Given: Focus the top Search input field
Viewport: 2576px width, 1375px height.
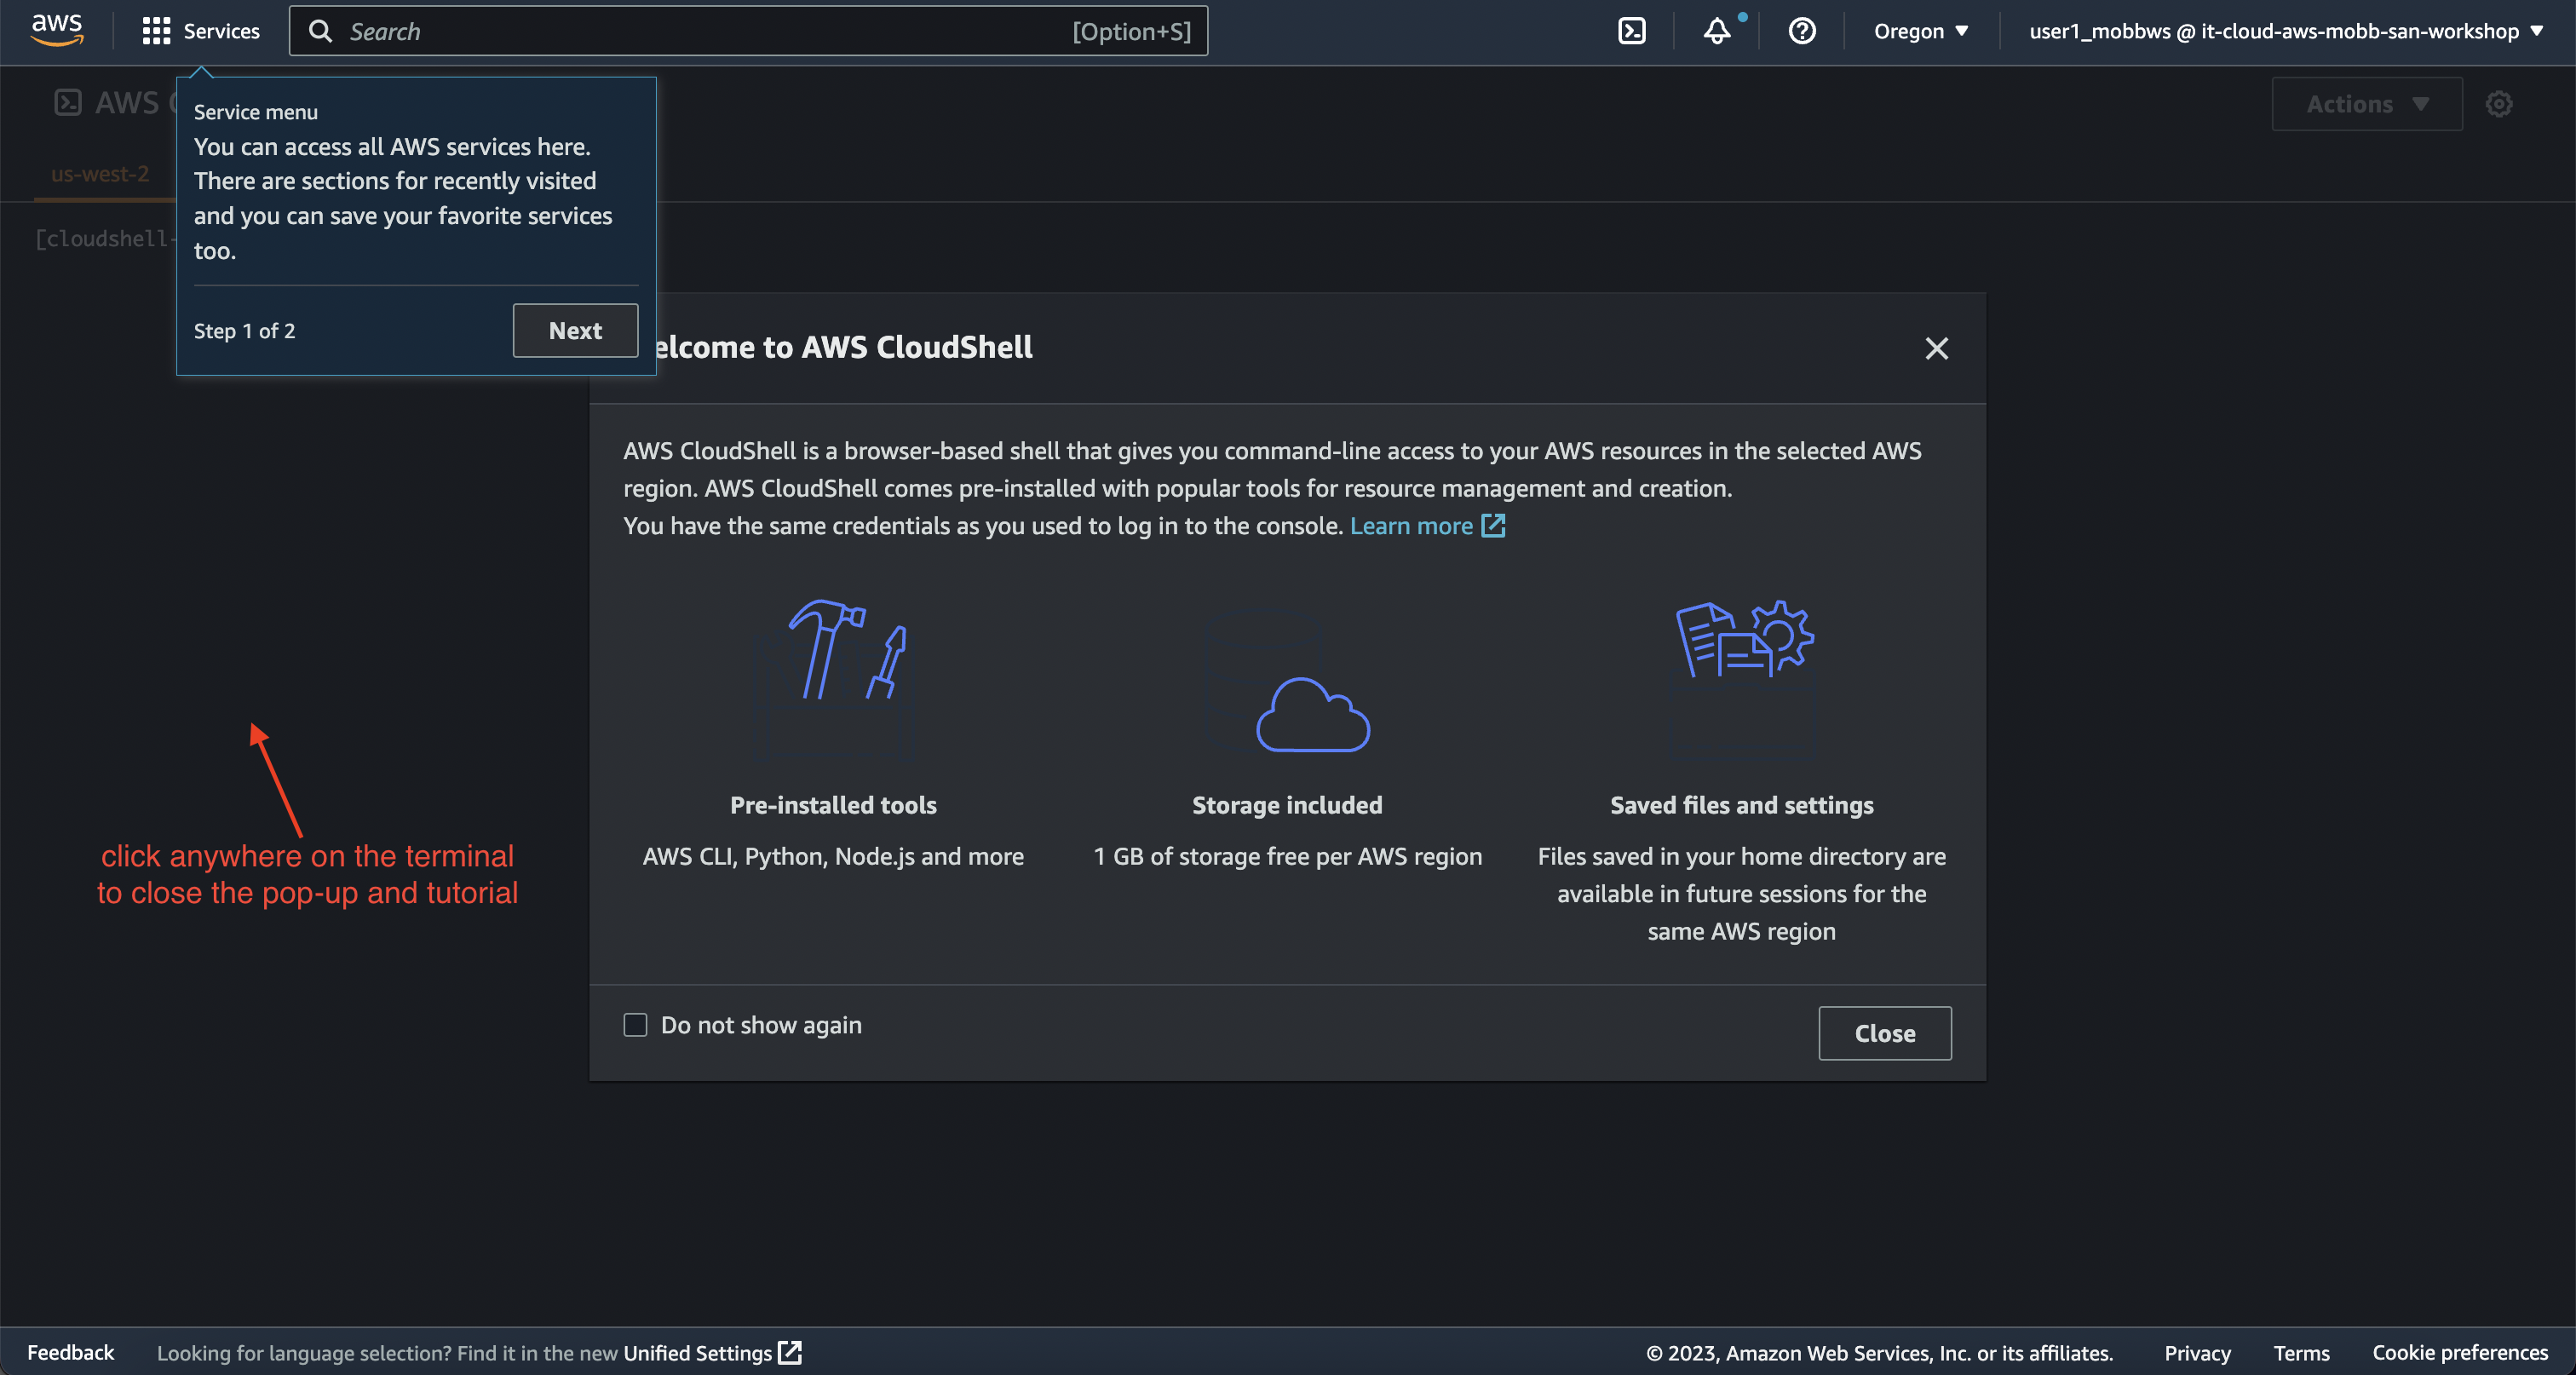Looking at the screenshot, I should [x=748, y=31].
